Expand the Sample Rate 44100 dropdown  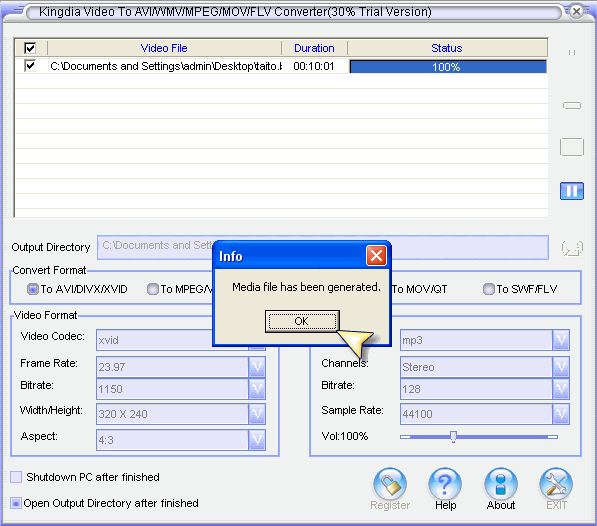(x=561, y=414)
